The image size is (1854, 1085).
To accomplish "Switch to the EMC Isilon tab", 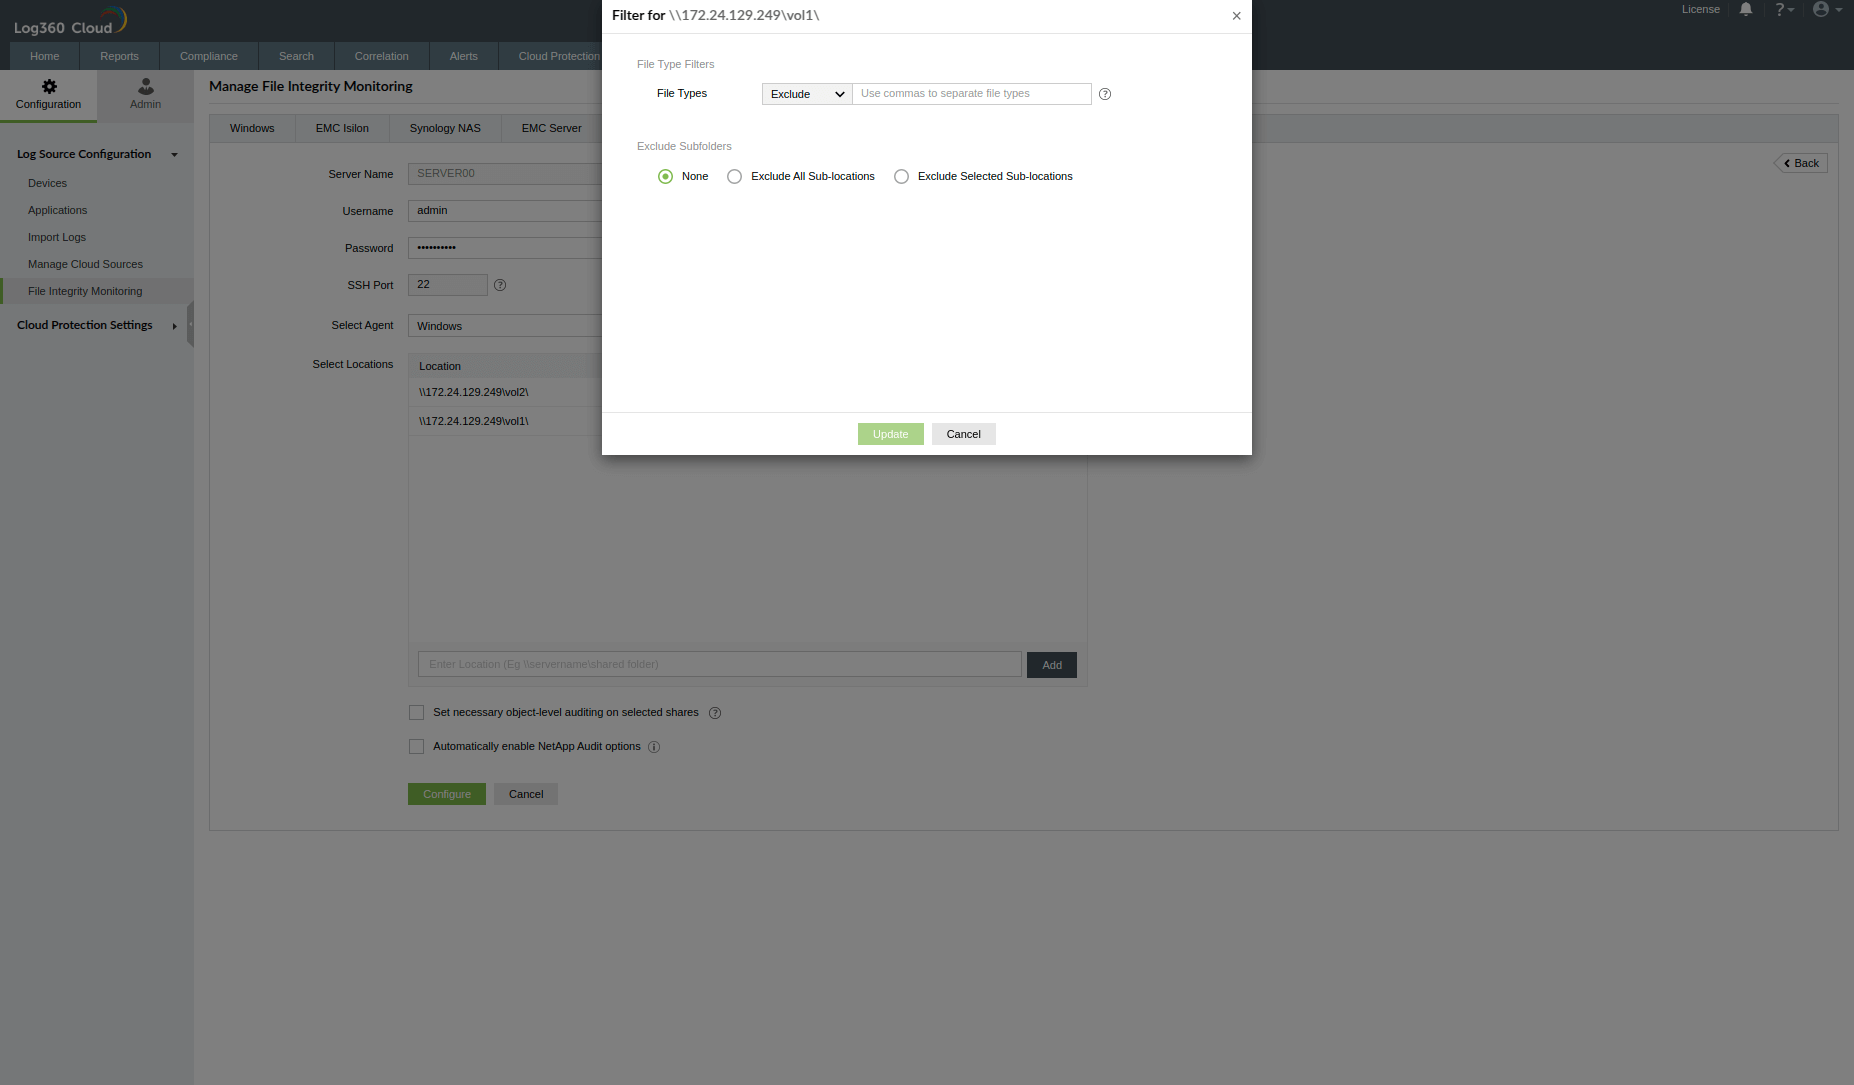I will [341, 128].
